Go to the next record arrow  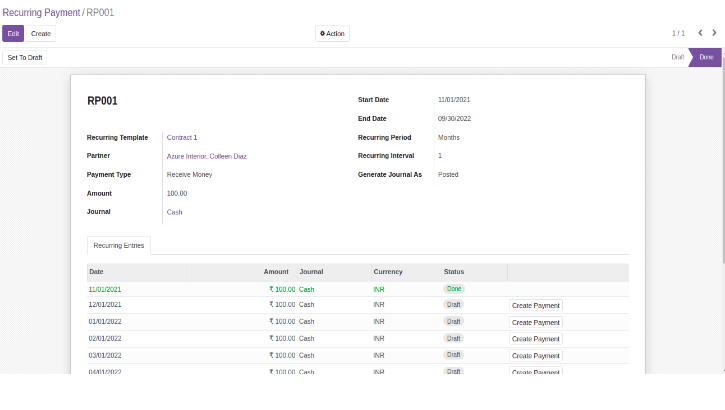pos(714,33)
